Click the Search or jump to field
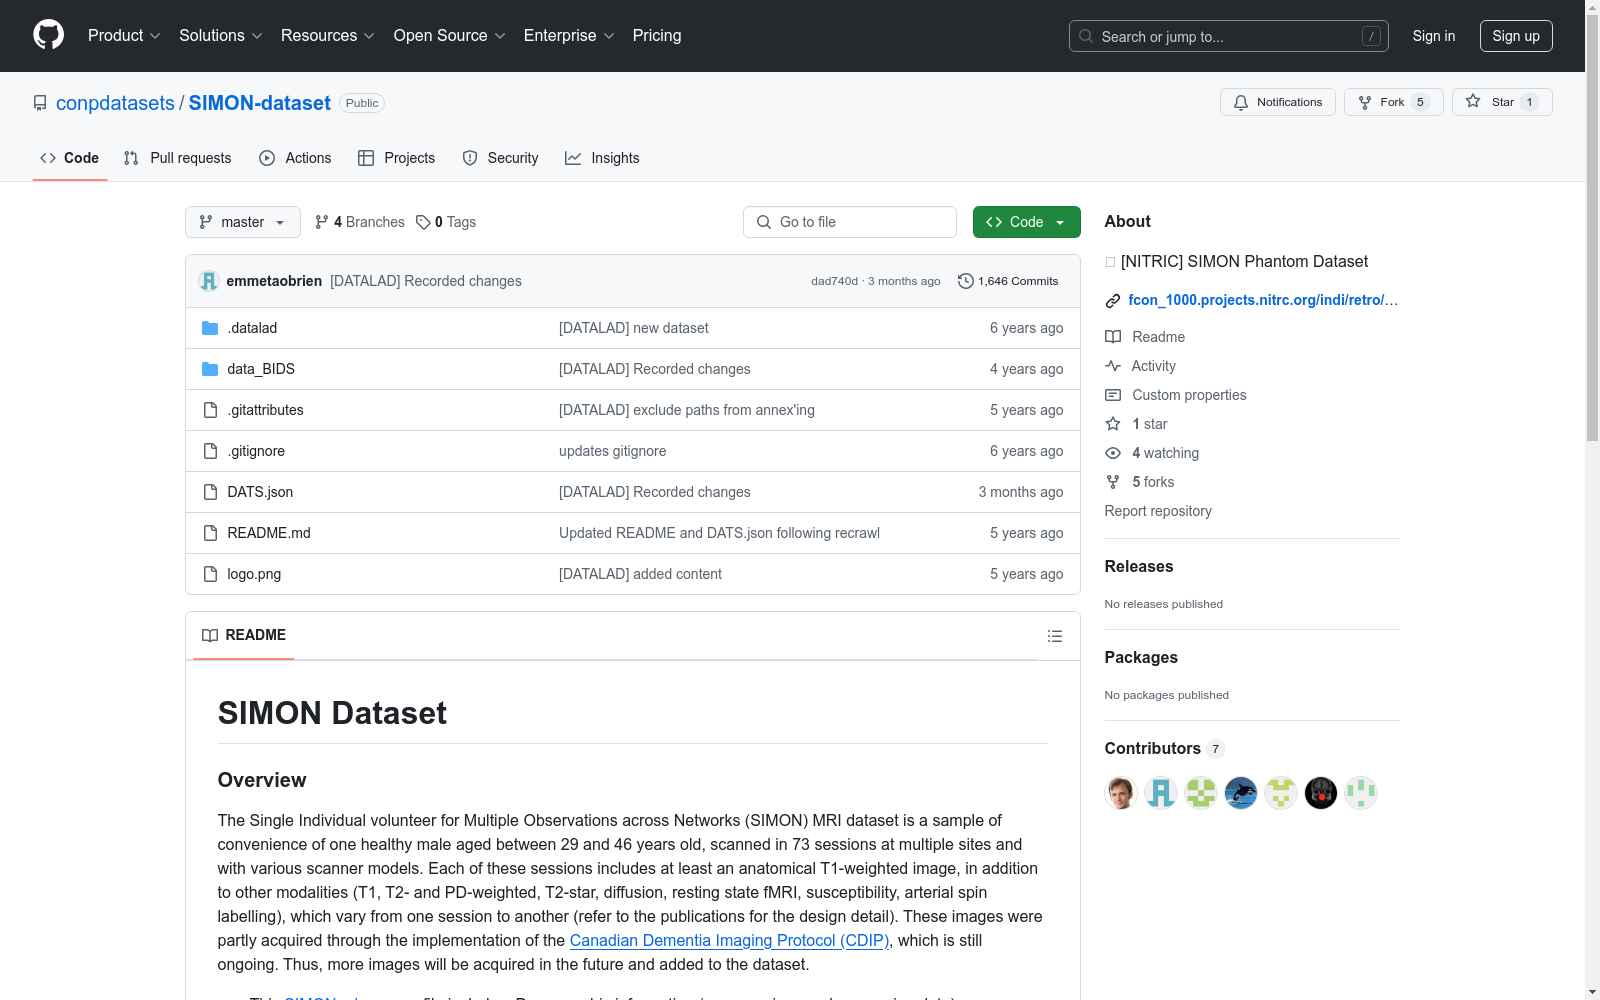Screen dimensions: 1600x1000 pos(1229,36)
